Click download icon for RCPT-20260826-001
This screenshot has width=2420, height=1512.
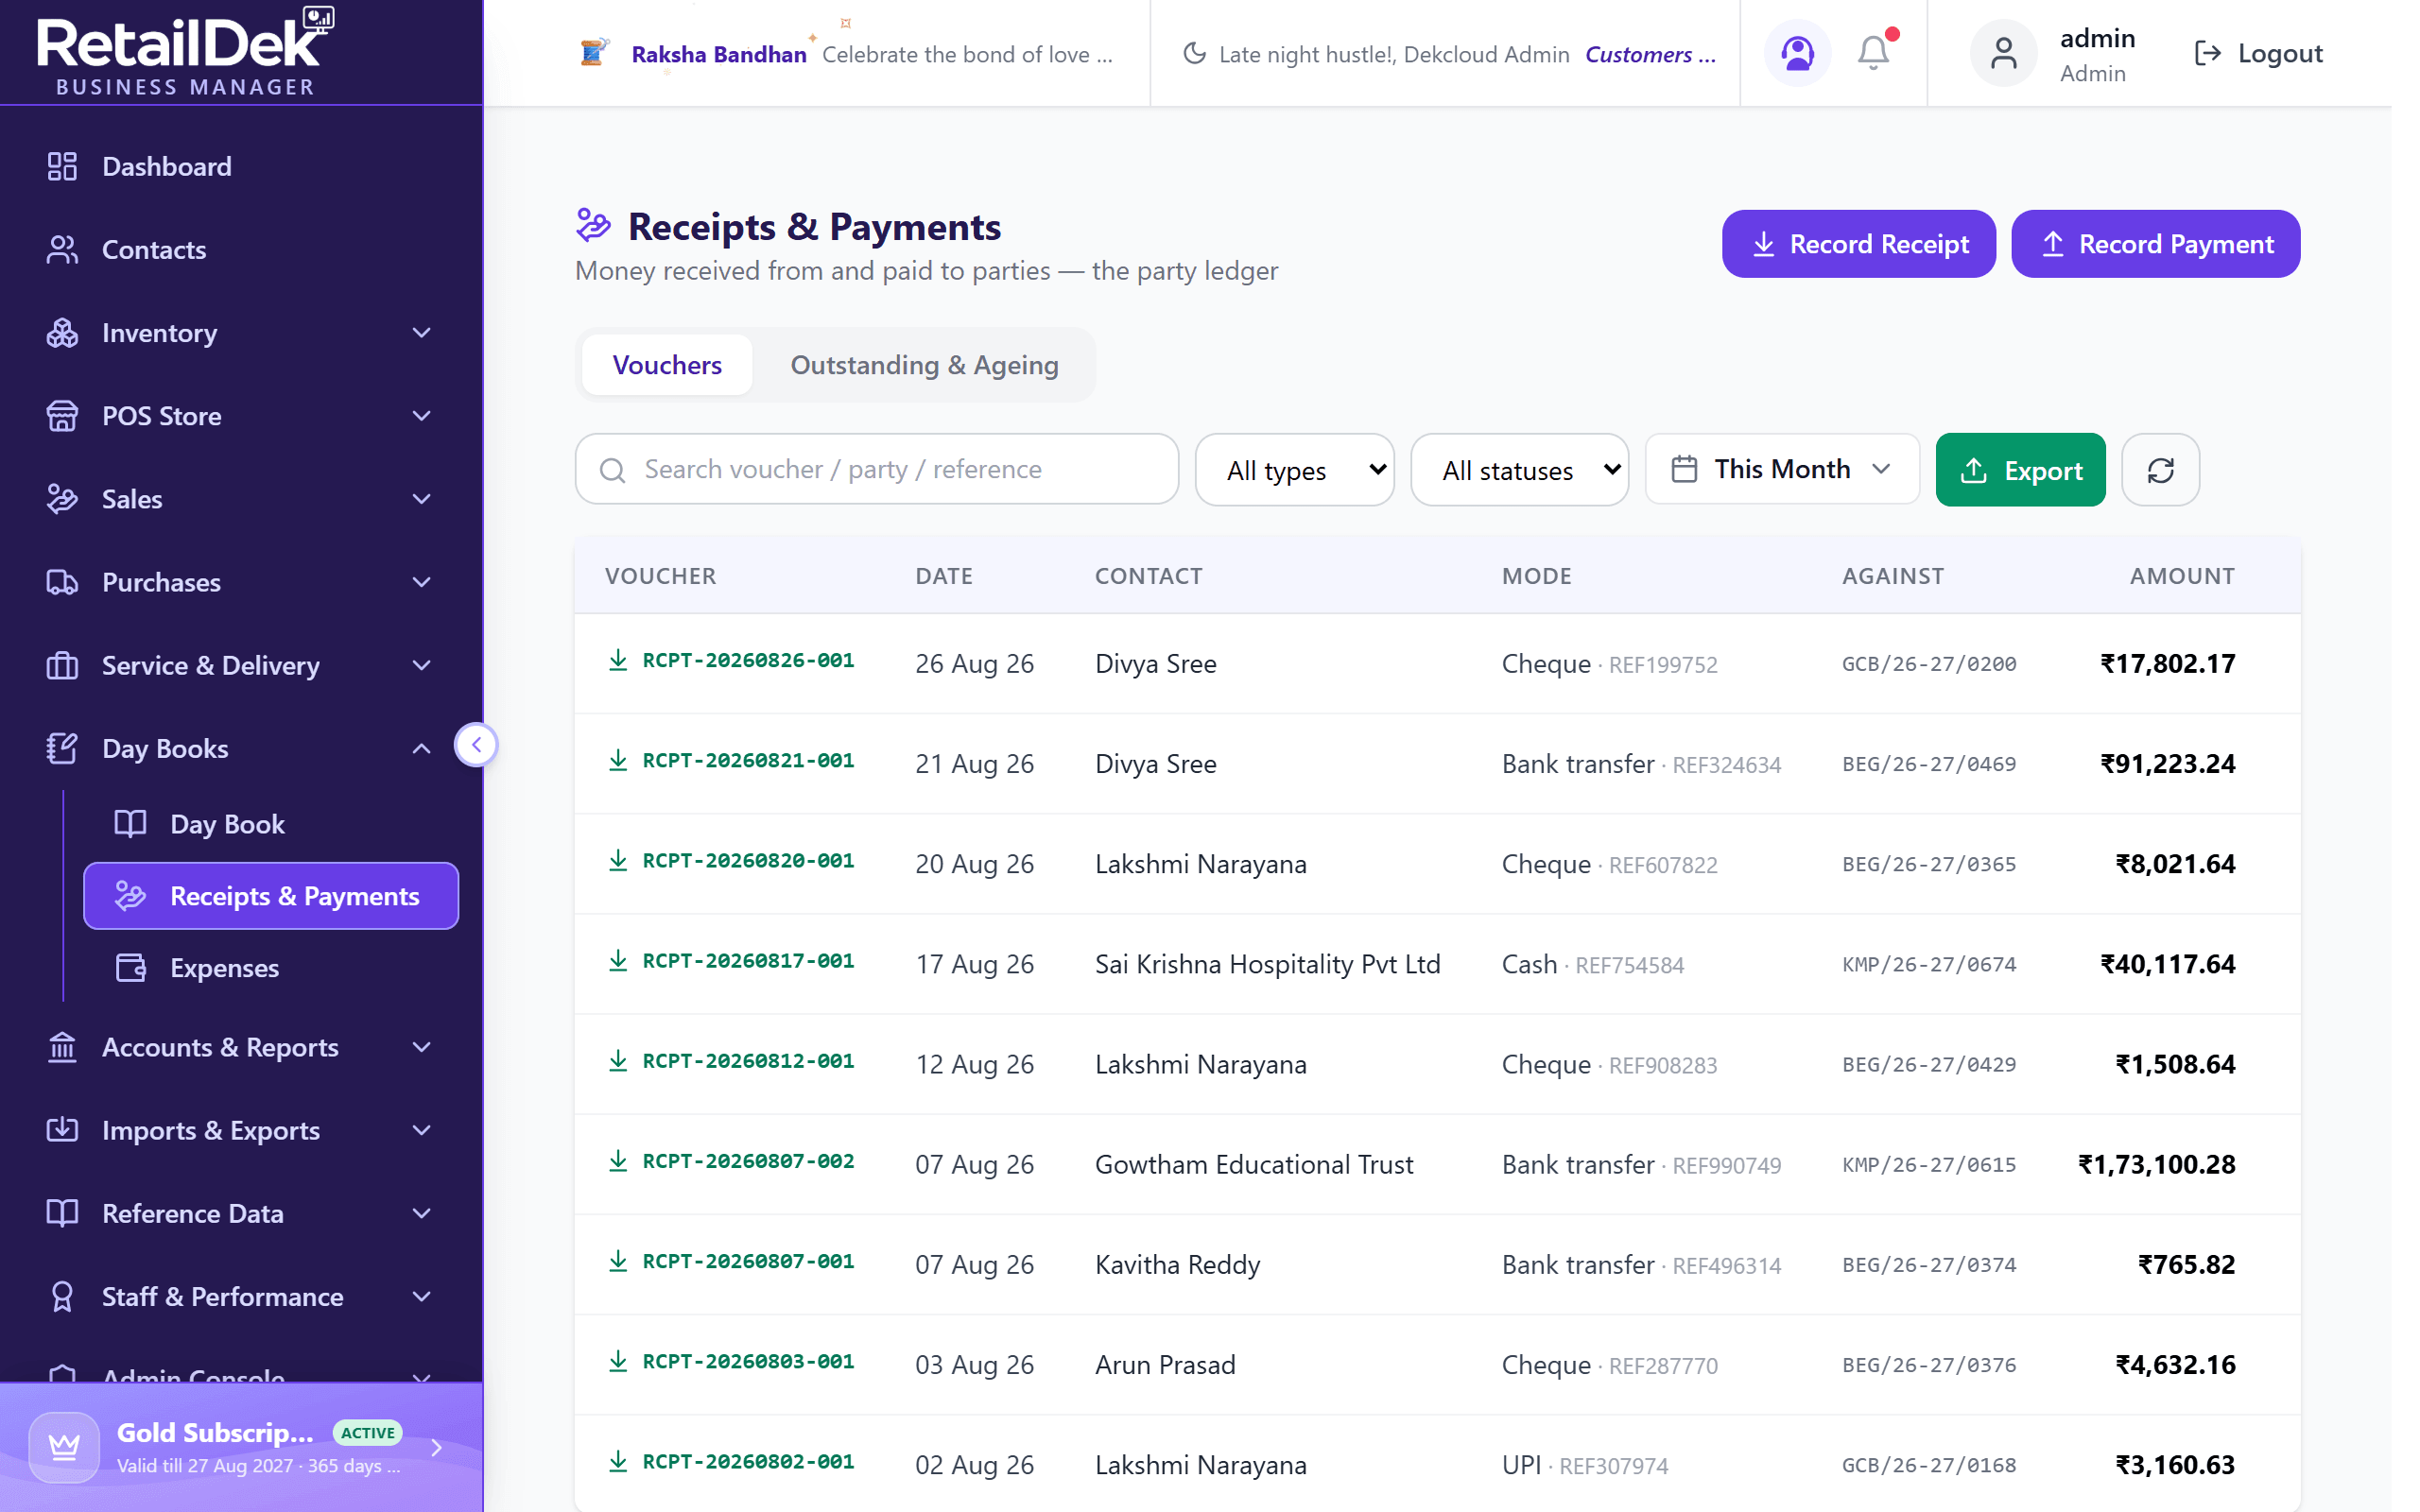coord(618,660)
